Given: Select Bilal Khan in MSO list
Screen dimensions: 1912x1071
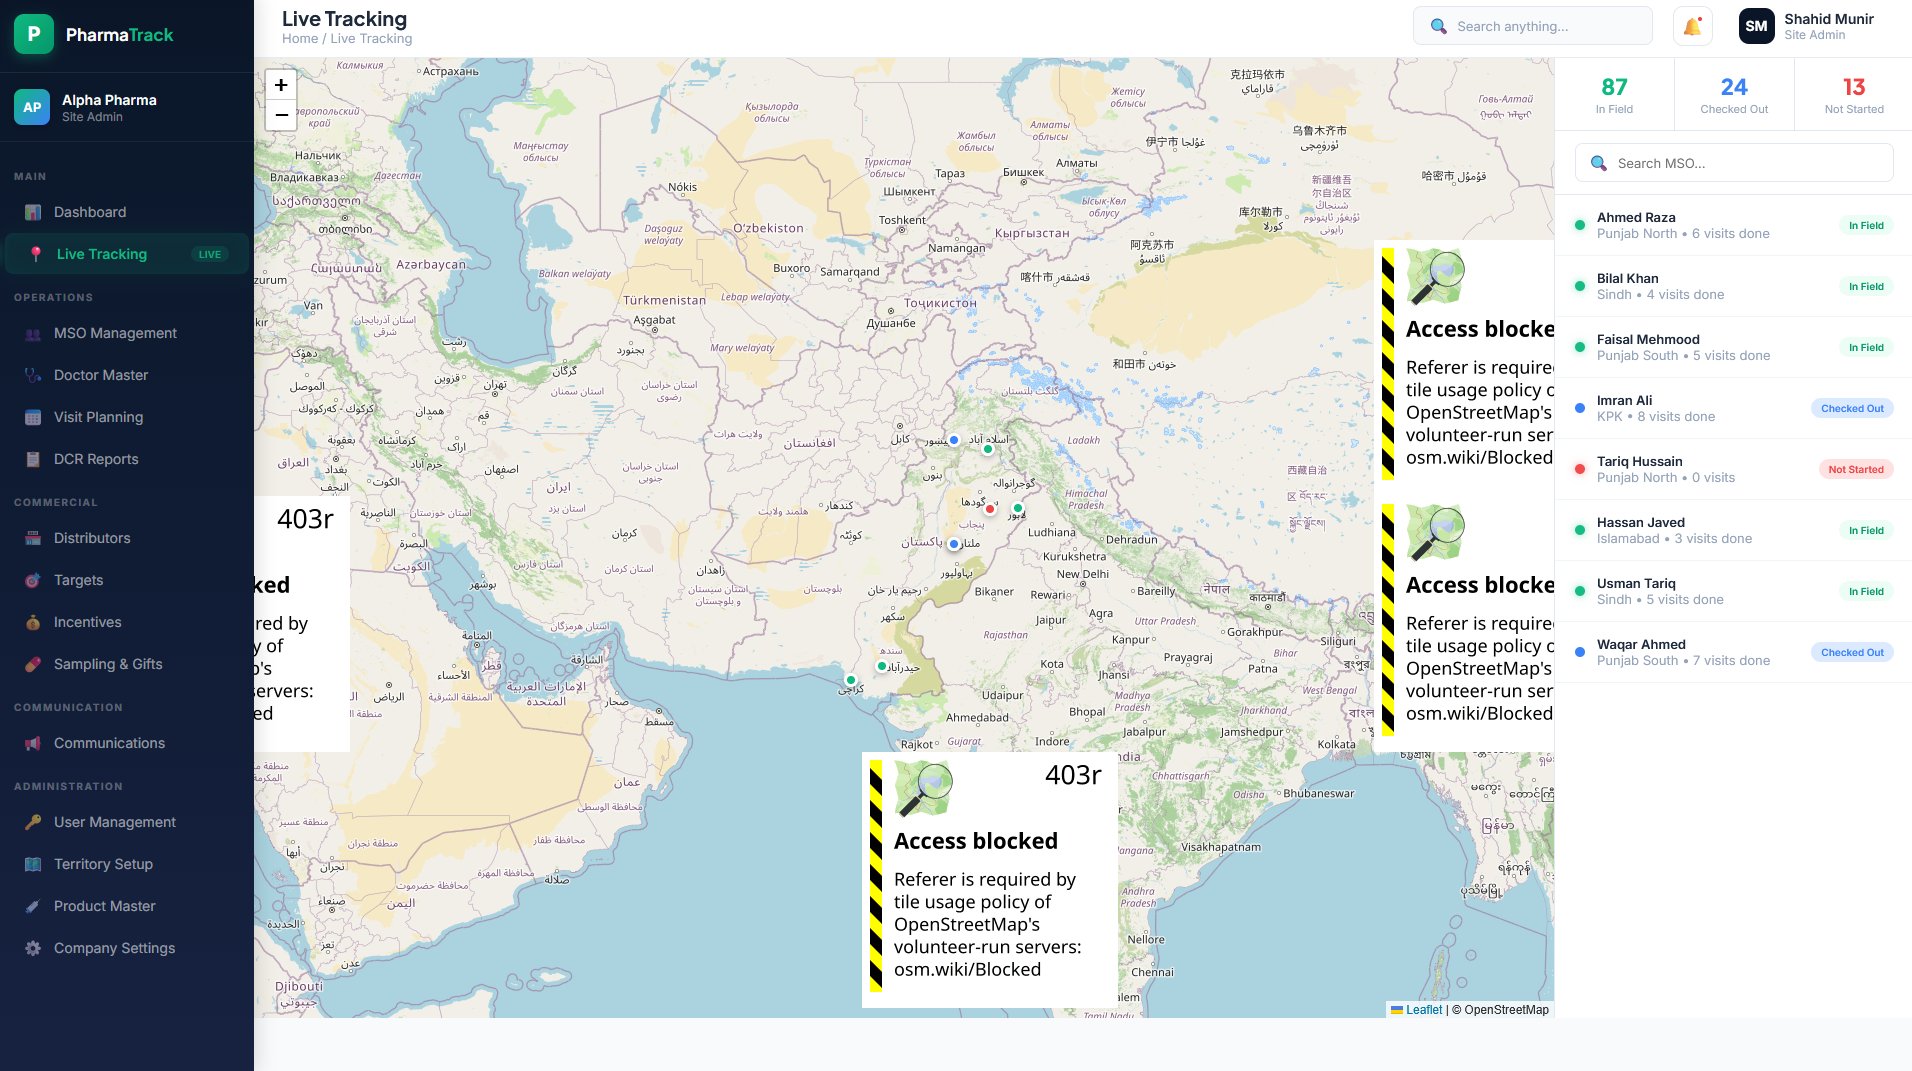Looking at the screenshot, I should tap(1734, 287).
